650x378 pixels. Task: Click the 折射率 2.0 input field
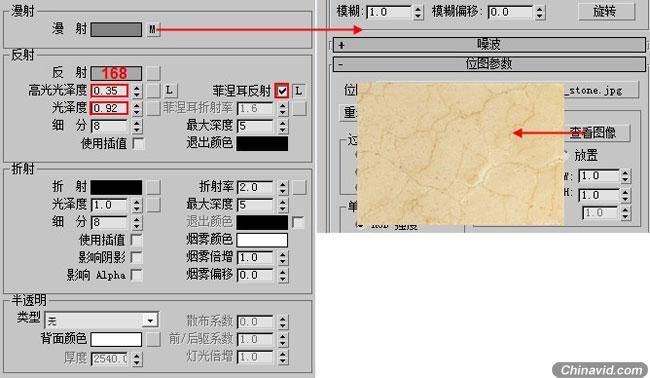(255, 187)
